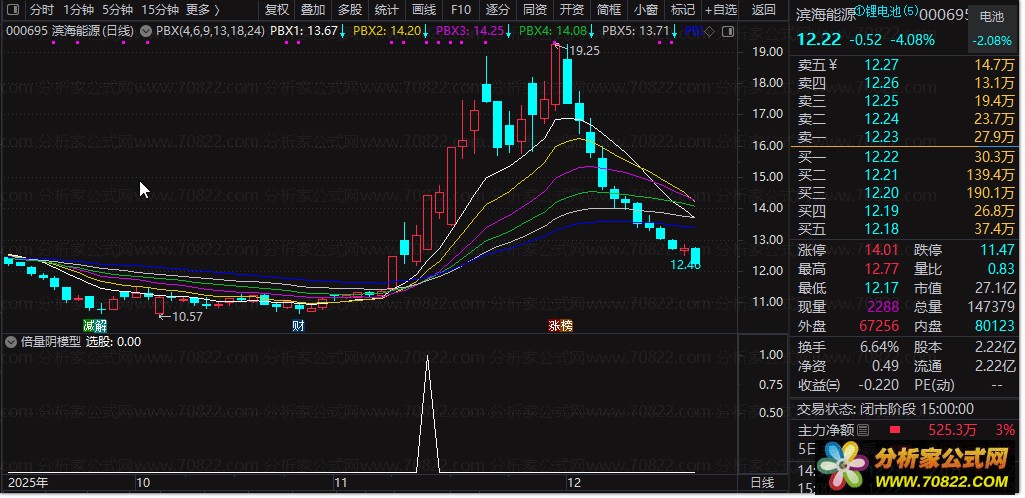Click the 市值 value 27.1亿

(x=993, y=288)
